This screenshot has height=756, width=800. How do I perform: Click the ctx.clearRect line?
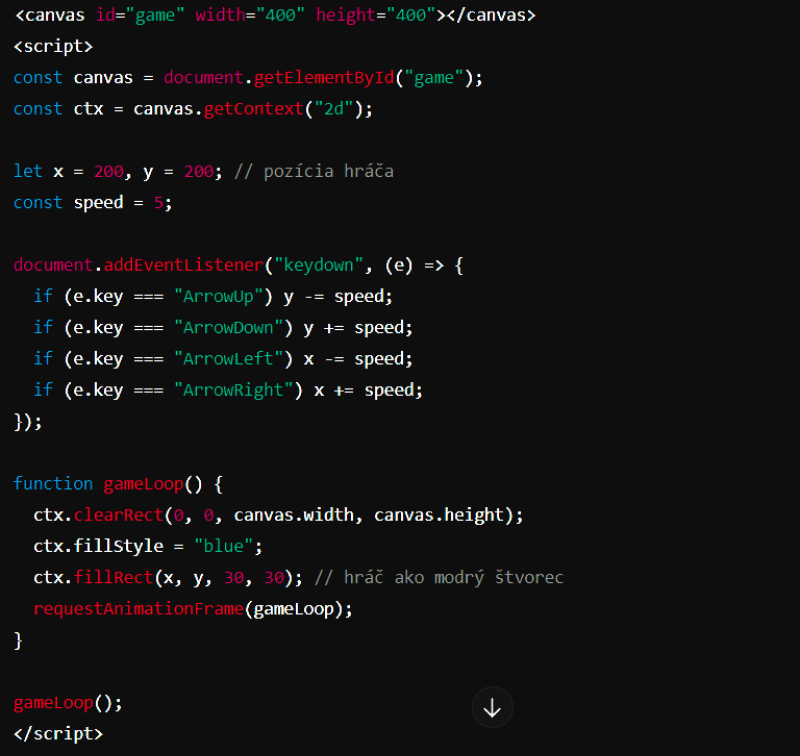tap(278, 515)
